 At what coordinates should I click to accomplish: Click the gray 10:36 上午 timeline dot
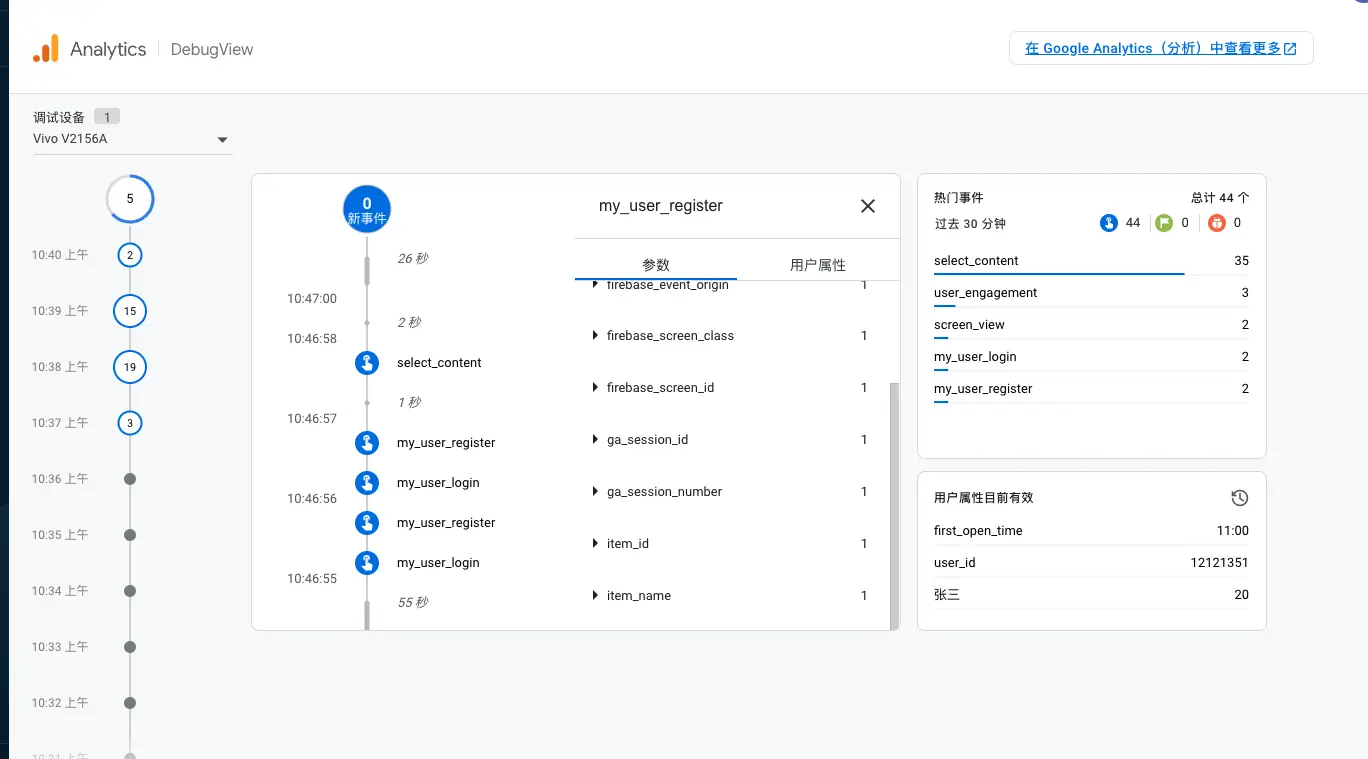click(x=129, y=479)
